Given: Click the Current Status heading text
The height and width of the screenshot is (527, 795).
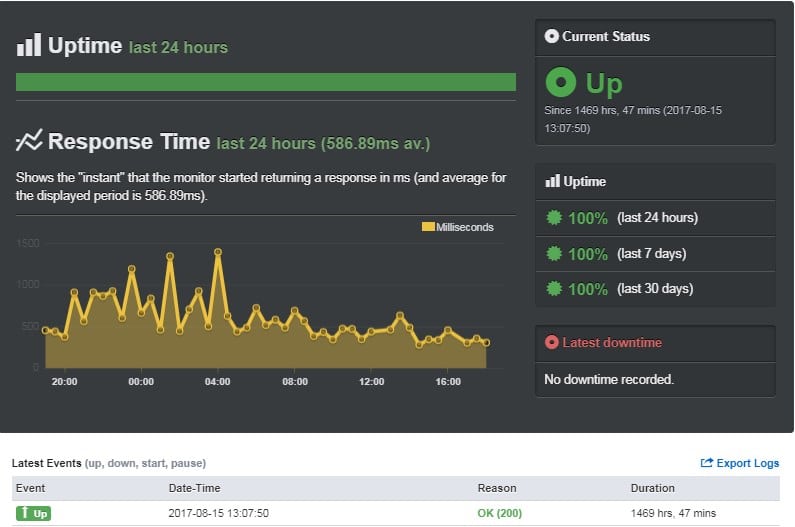Looking at the screenshot, I should pyautogui.click(x=606, y=37).
